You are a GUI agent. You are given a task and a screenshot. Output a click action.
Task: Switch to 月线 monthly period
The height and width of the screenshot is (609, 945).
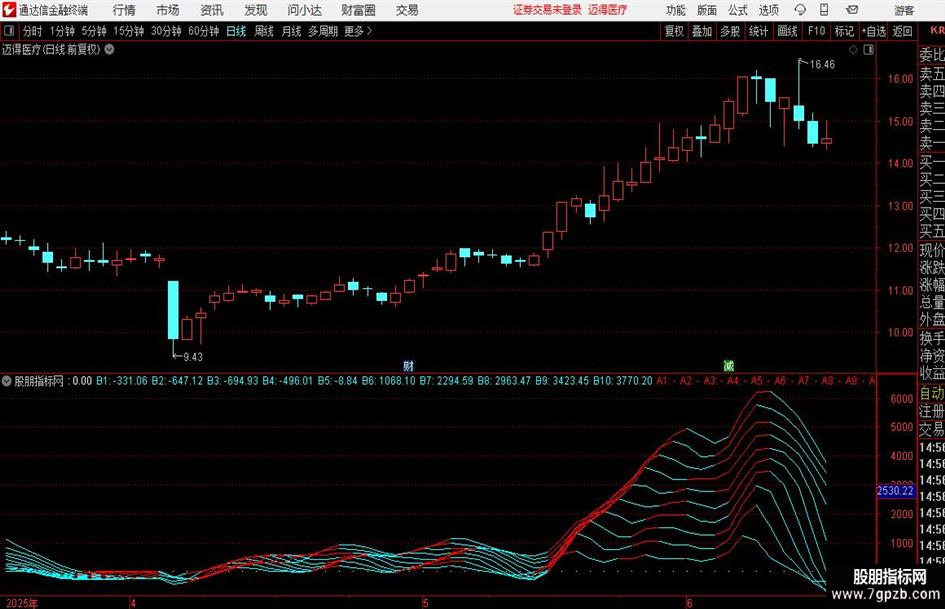(292, 31)
